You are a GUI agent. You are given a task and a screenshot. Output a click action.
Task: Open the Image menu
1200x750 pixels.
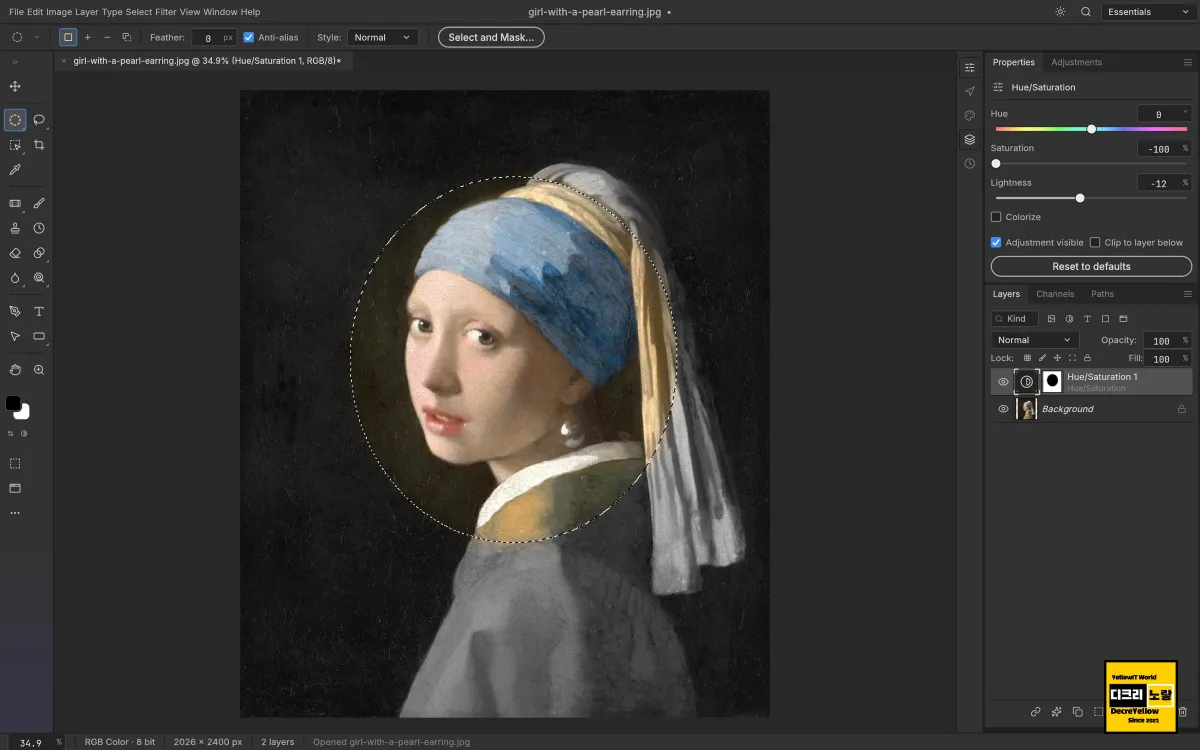pyautogui.click(x=58, y=12)
